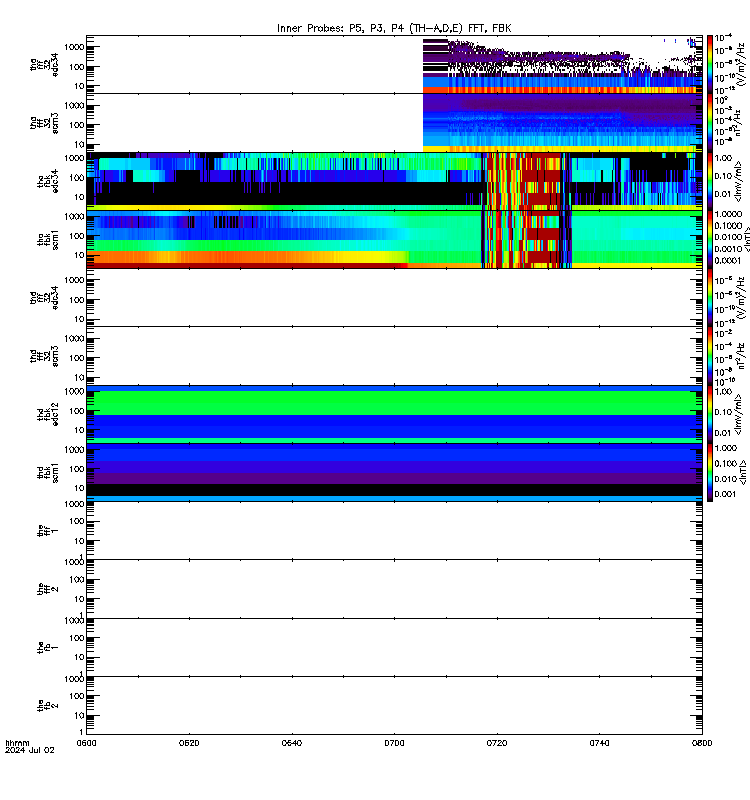
Task: Select the "0800" time axis label
Action: 702,743
